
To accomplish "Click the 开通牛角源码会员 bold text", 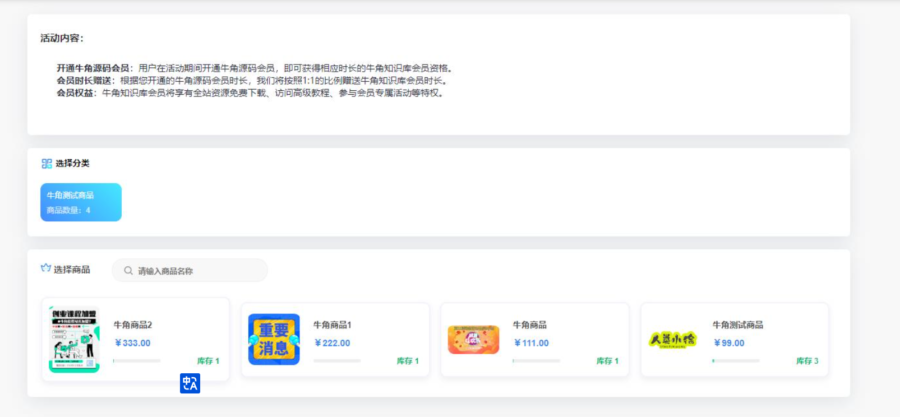I will pos(93,68).
